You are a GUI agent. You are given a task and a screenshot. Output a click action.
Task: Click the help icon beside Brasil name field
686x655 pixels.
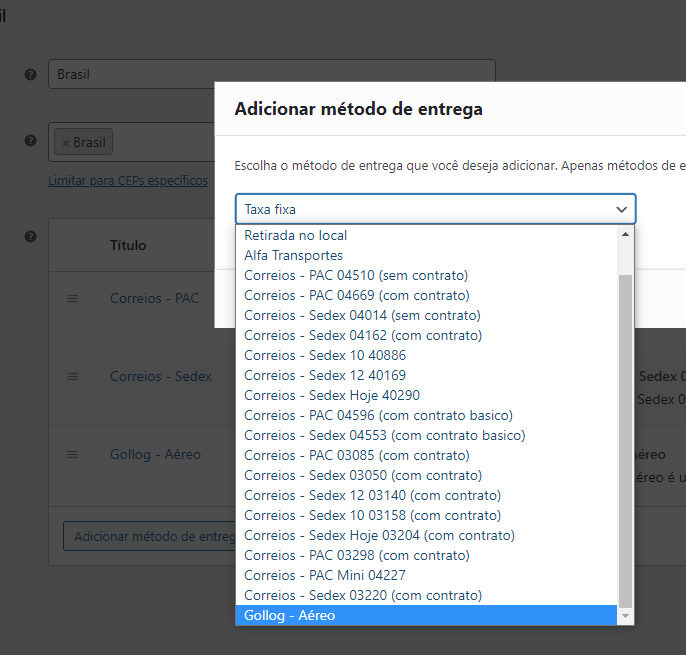click(31, 75)
